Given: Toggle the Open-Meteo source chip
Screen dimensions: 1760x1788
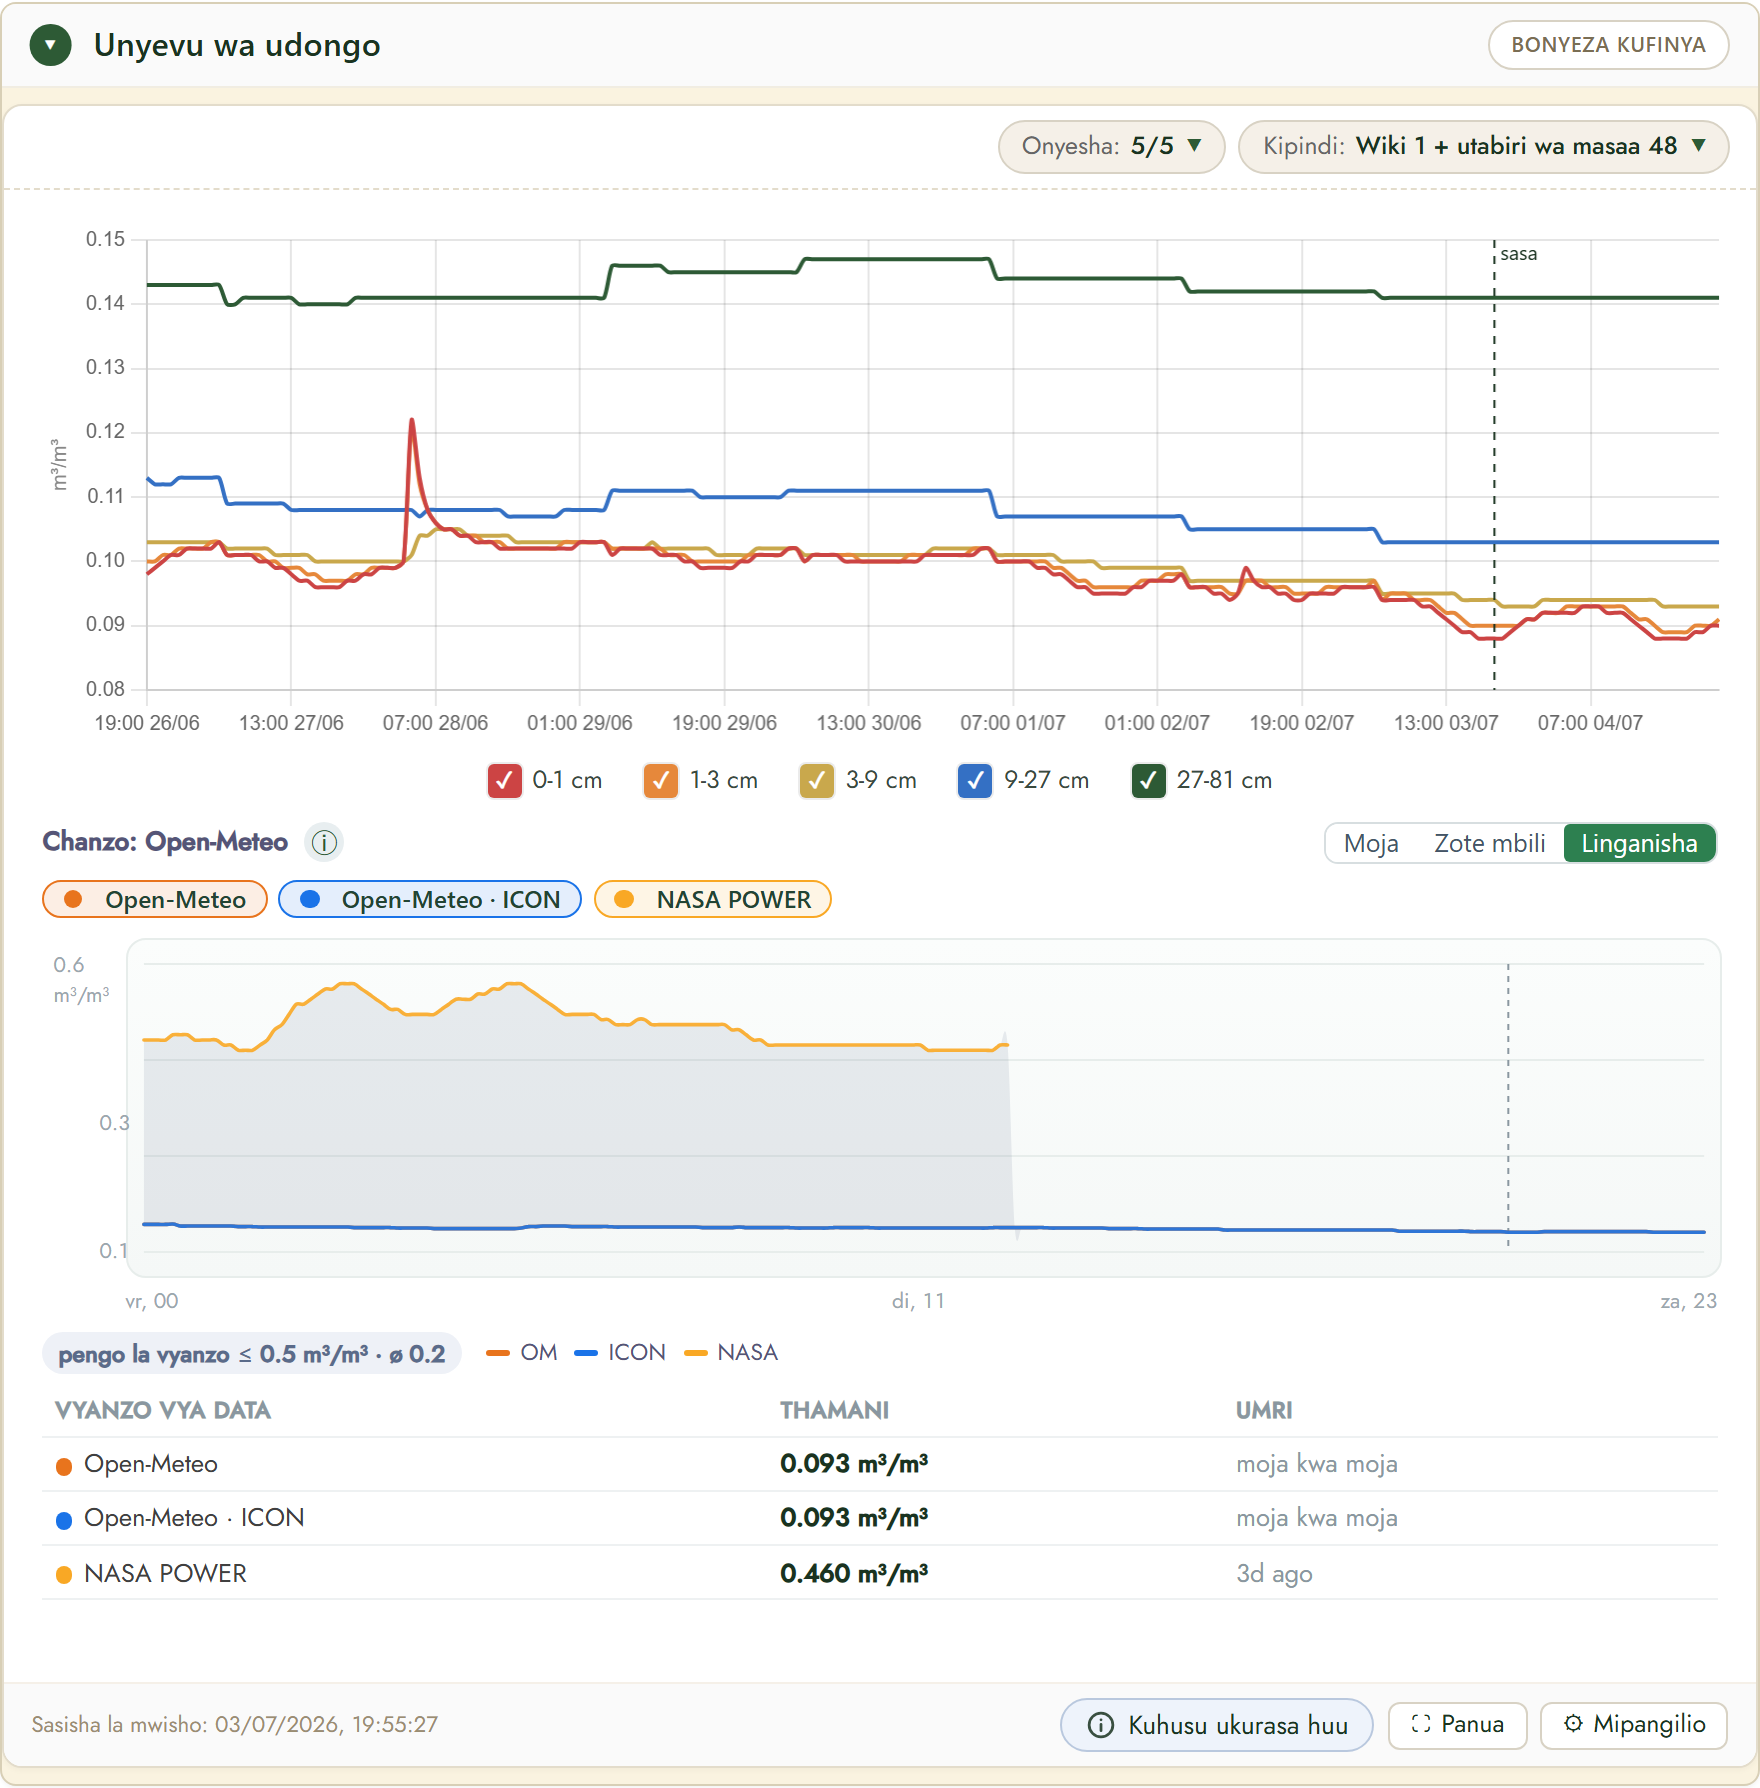Looking at the screenshot, I should [155, 899].
